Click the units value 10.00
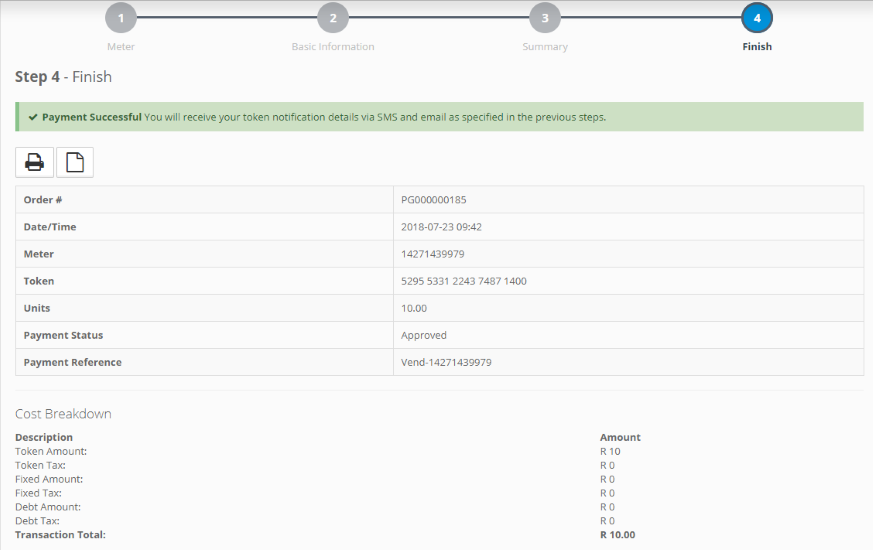Viewport: 873px width, 550px height. (414, 308)
